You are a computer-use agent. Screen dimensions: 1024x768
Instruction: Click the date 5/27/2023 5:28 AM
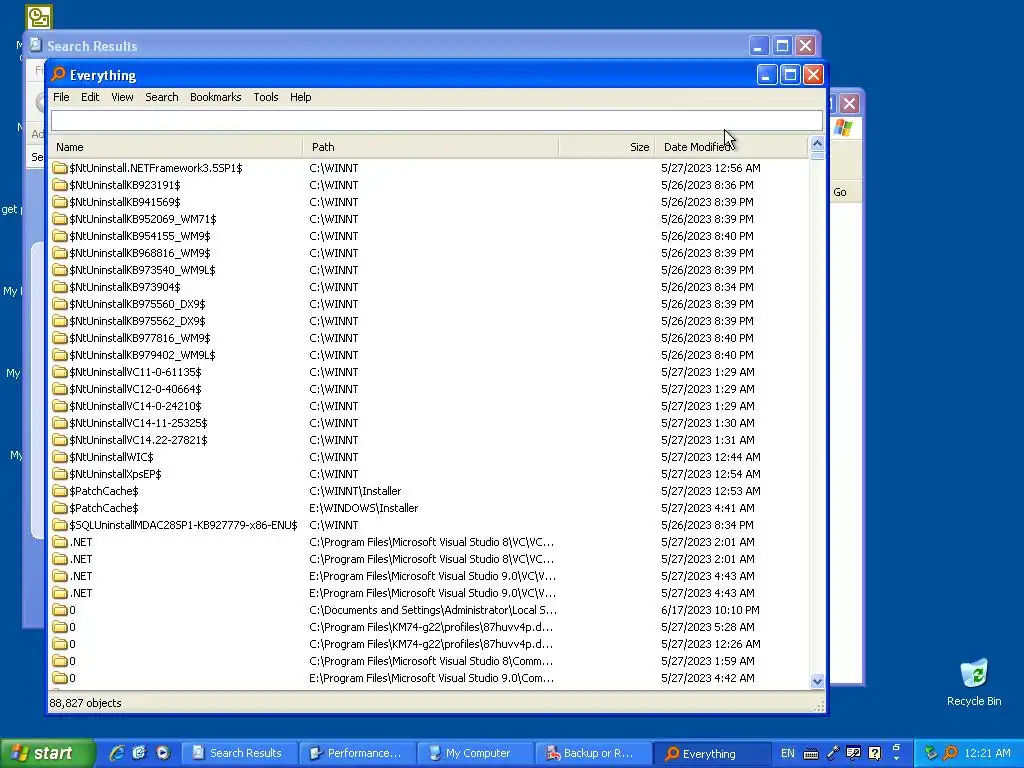tap(707, 626)
